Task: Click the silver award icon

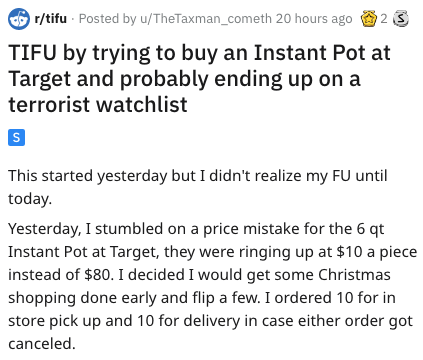Action: click(x=401, y=19)
